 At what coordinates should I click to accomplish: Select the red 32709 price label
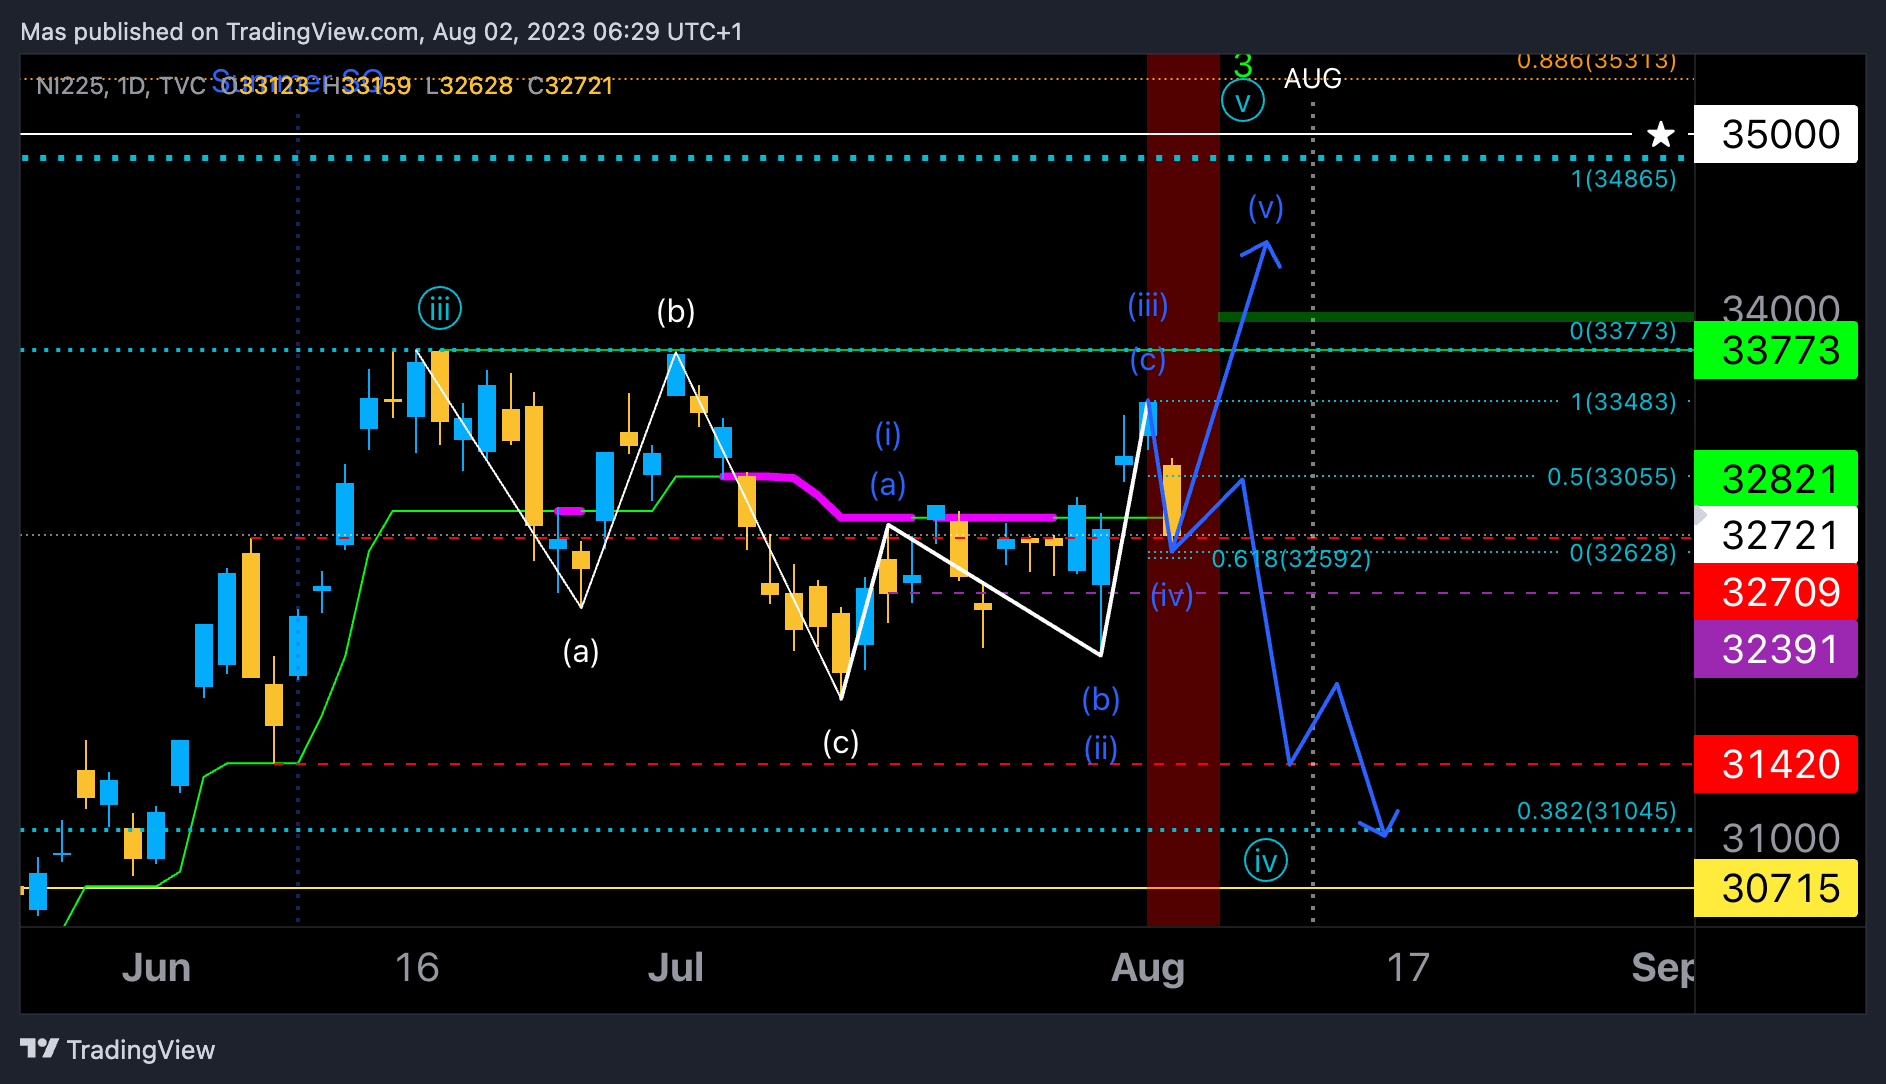(1776, 592)
